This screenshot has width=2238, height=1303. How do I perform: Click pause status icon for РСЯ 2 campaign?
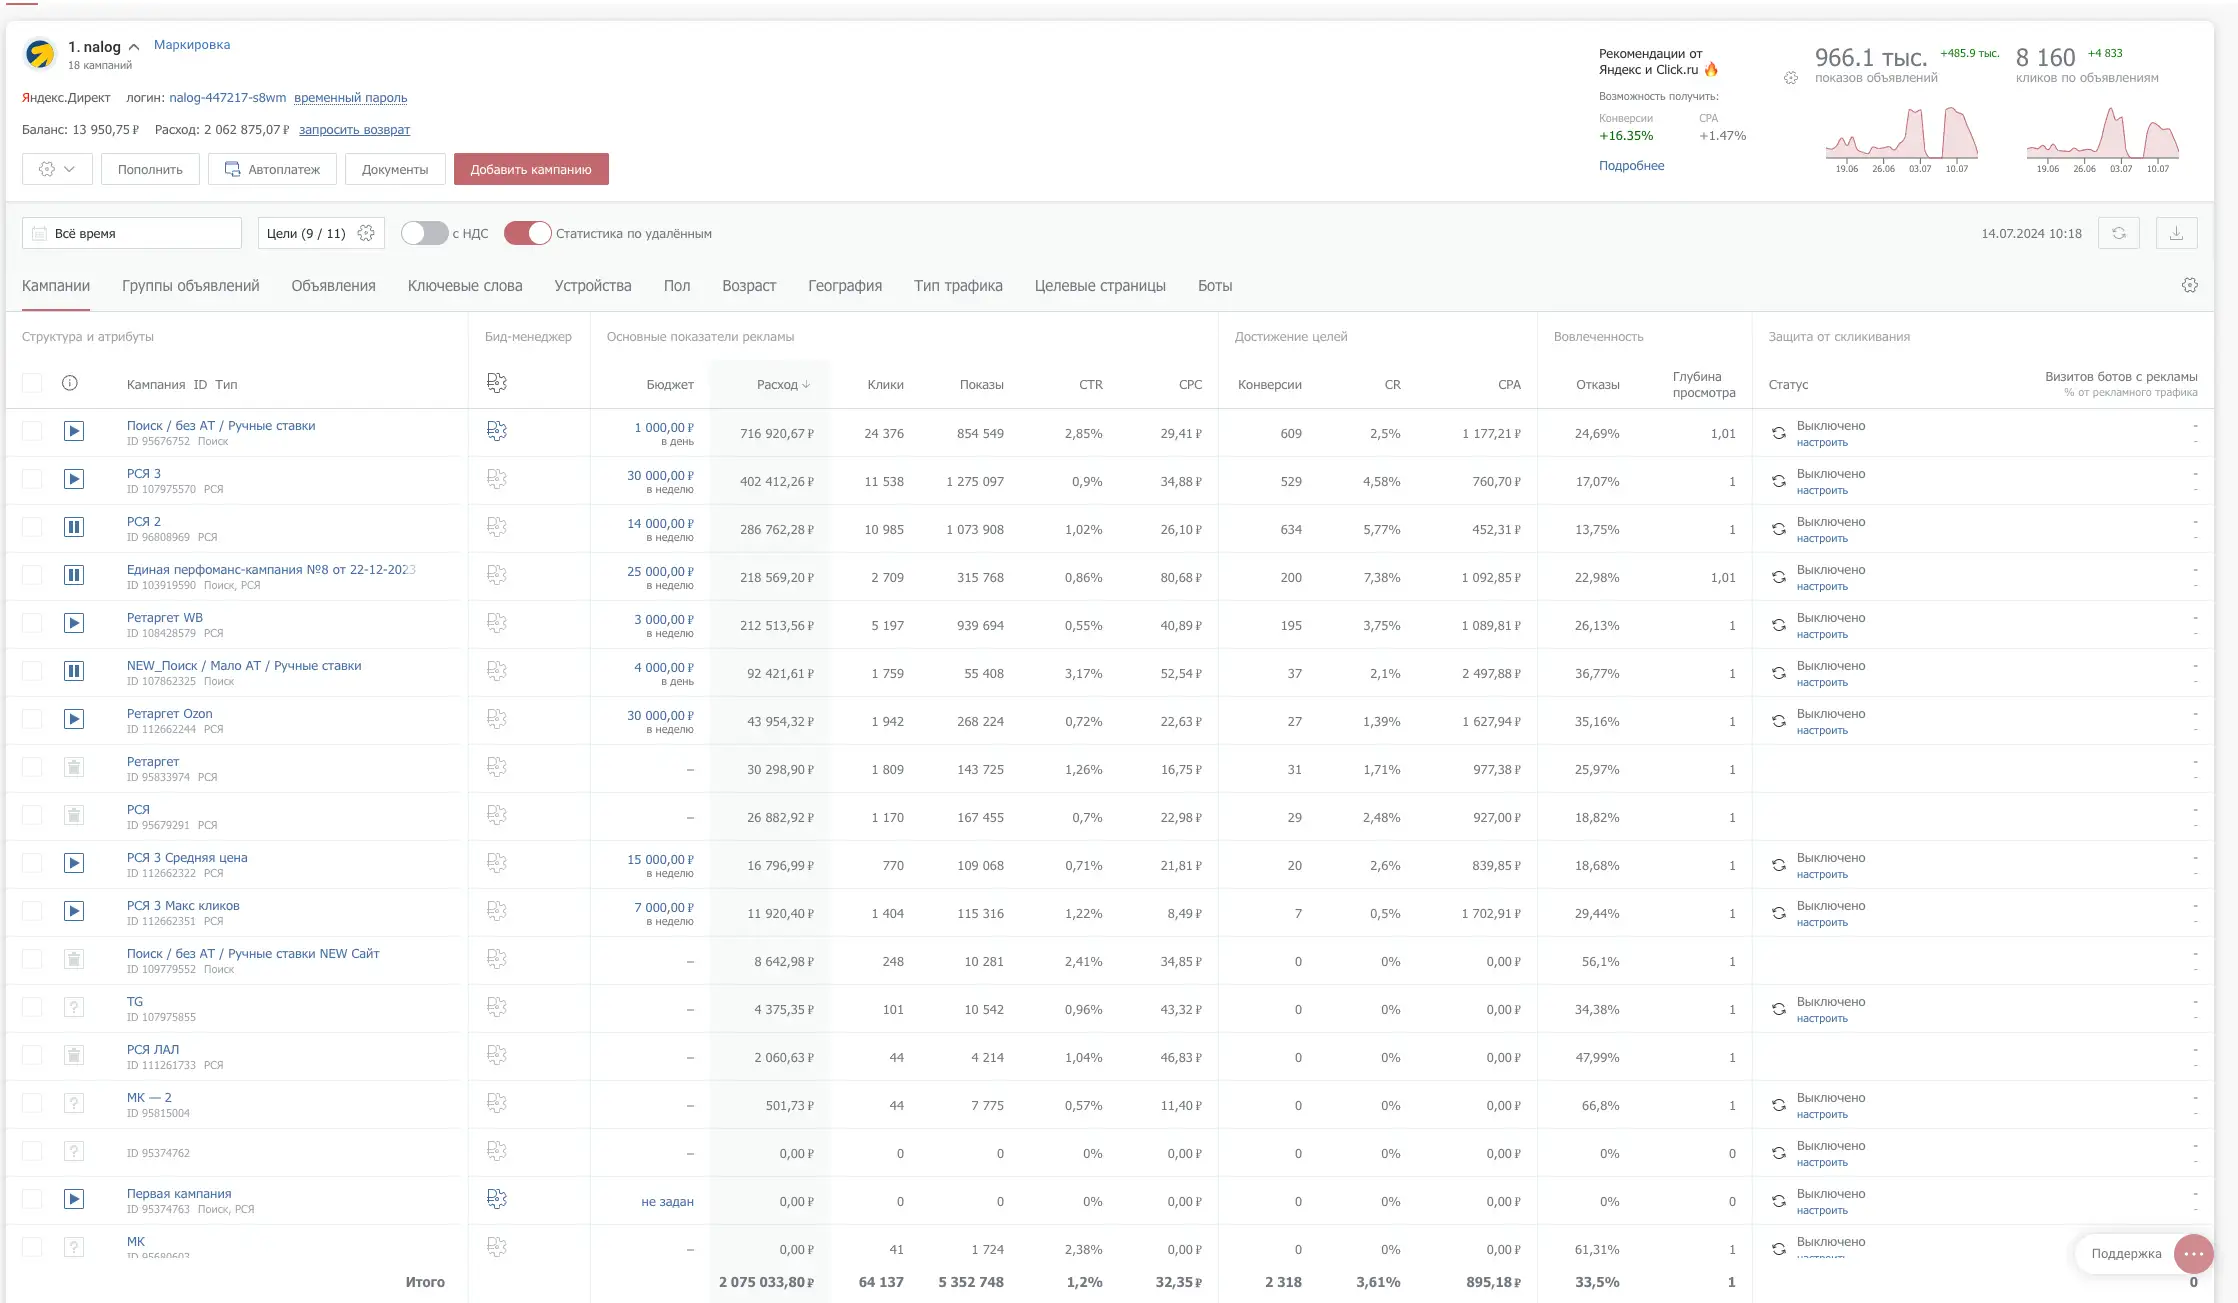74,527
